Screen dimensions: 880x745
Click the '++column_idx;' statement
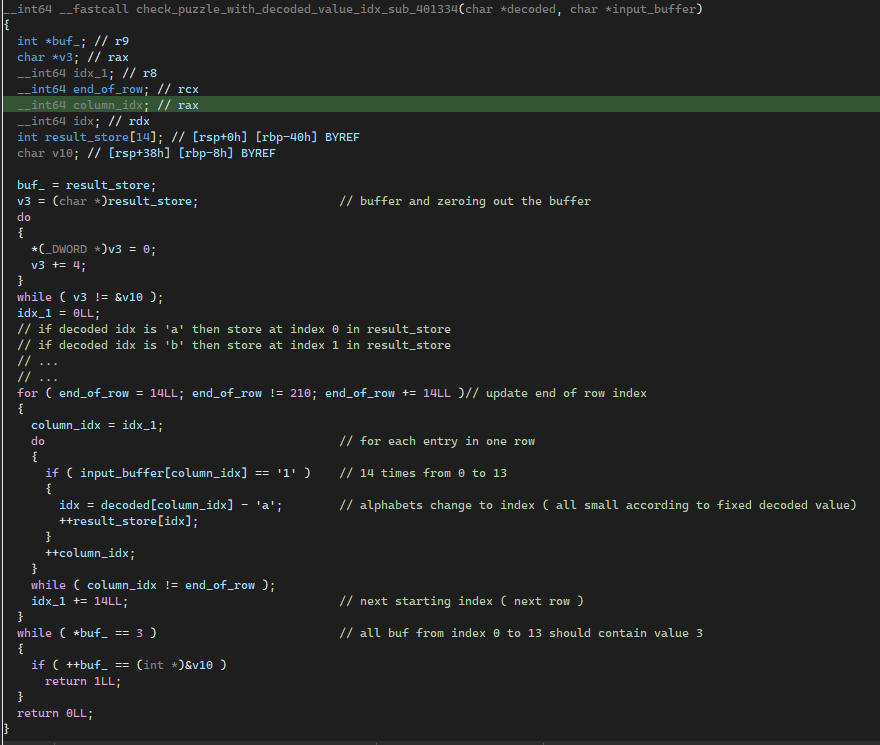pyautogui.click(x=90, y=553)
